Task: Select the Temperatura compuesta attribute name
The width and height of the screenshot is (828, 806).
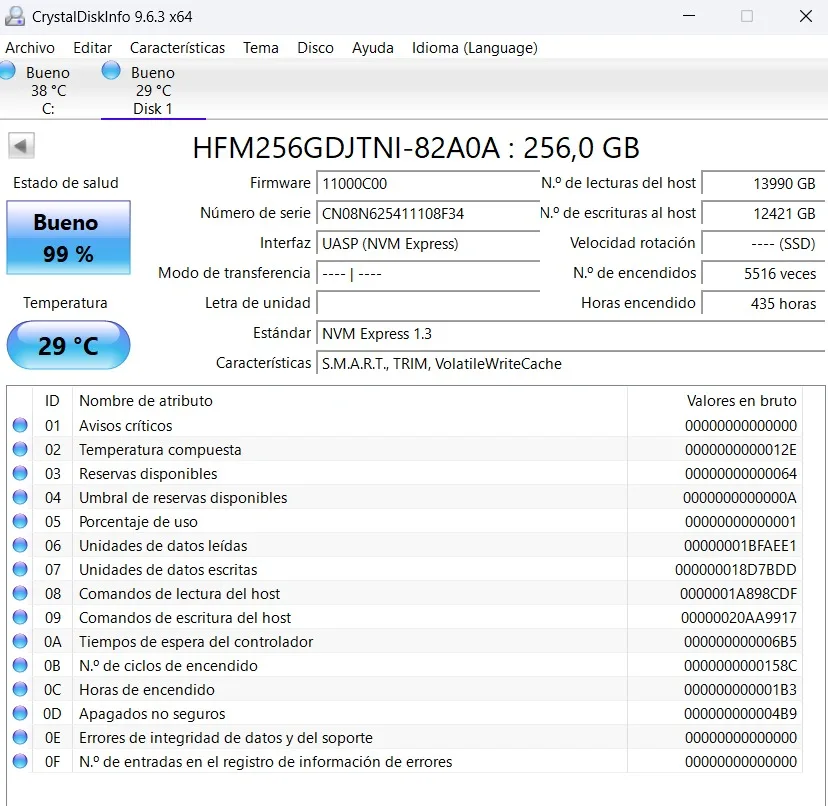Action: [160, 450]
